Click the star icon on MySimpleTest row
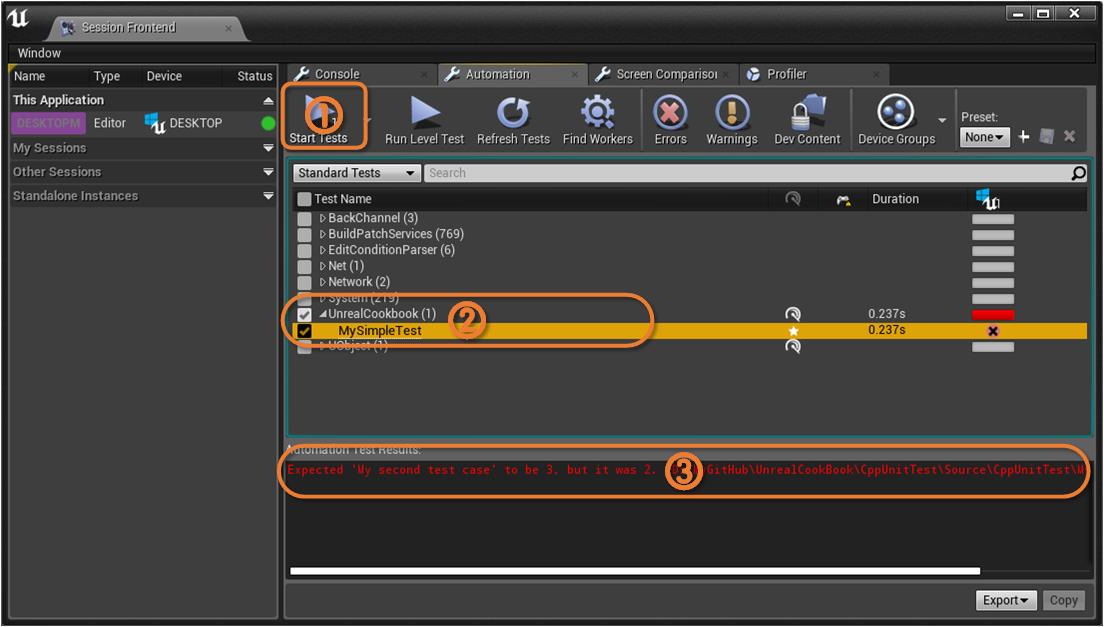The image size is (1104, 627). tap(794, 331)
